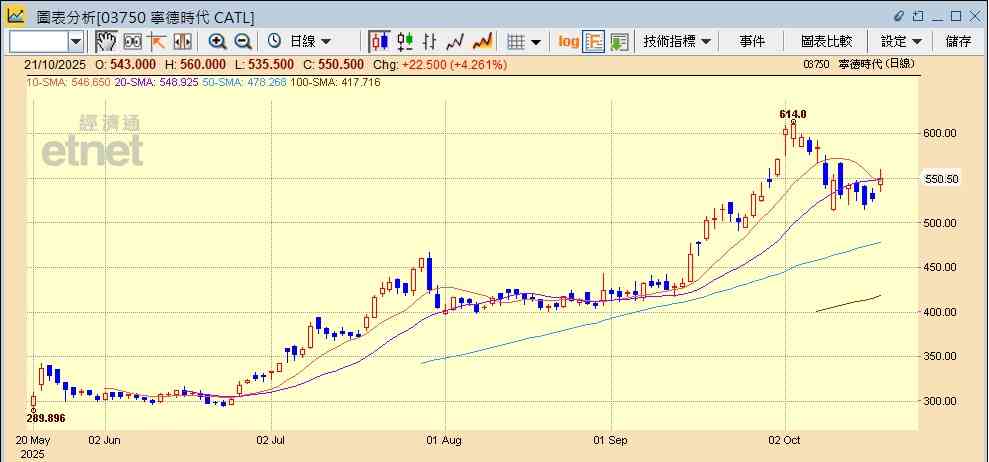
Task: Click the zoom in magnifier icon
Action: [217, 41]
